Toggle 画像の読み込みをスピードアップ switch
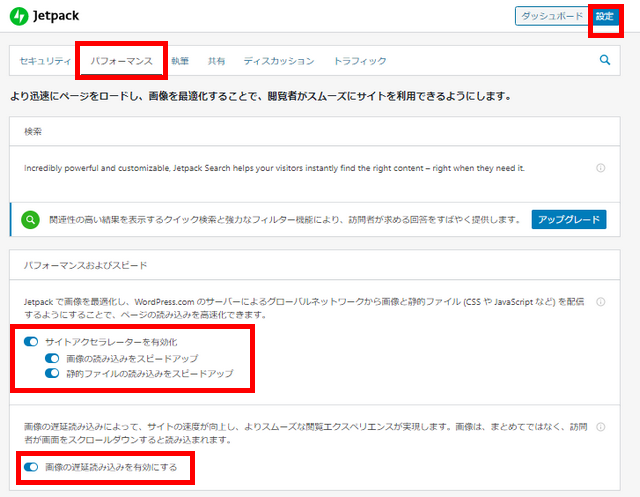The image size is (640, 497). 52,358
